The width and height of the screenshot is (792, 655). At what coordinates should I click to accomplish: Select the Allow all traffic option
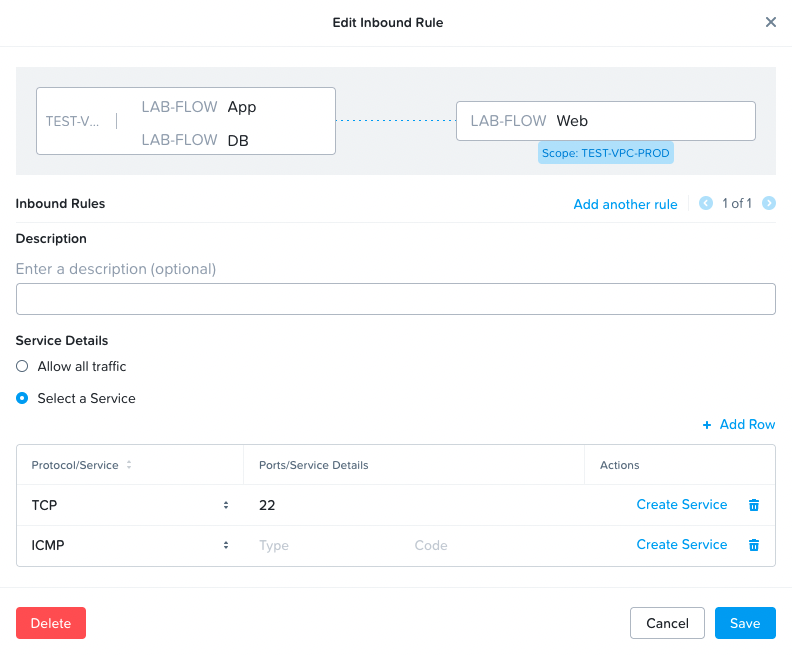[22, 366]
